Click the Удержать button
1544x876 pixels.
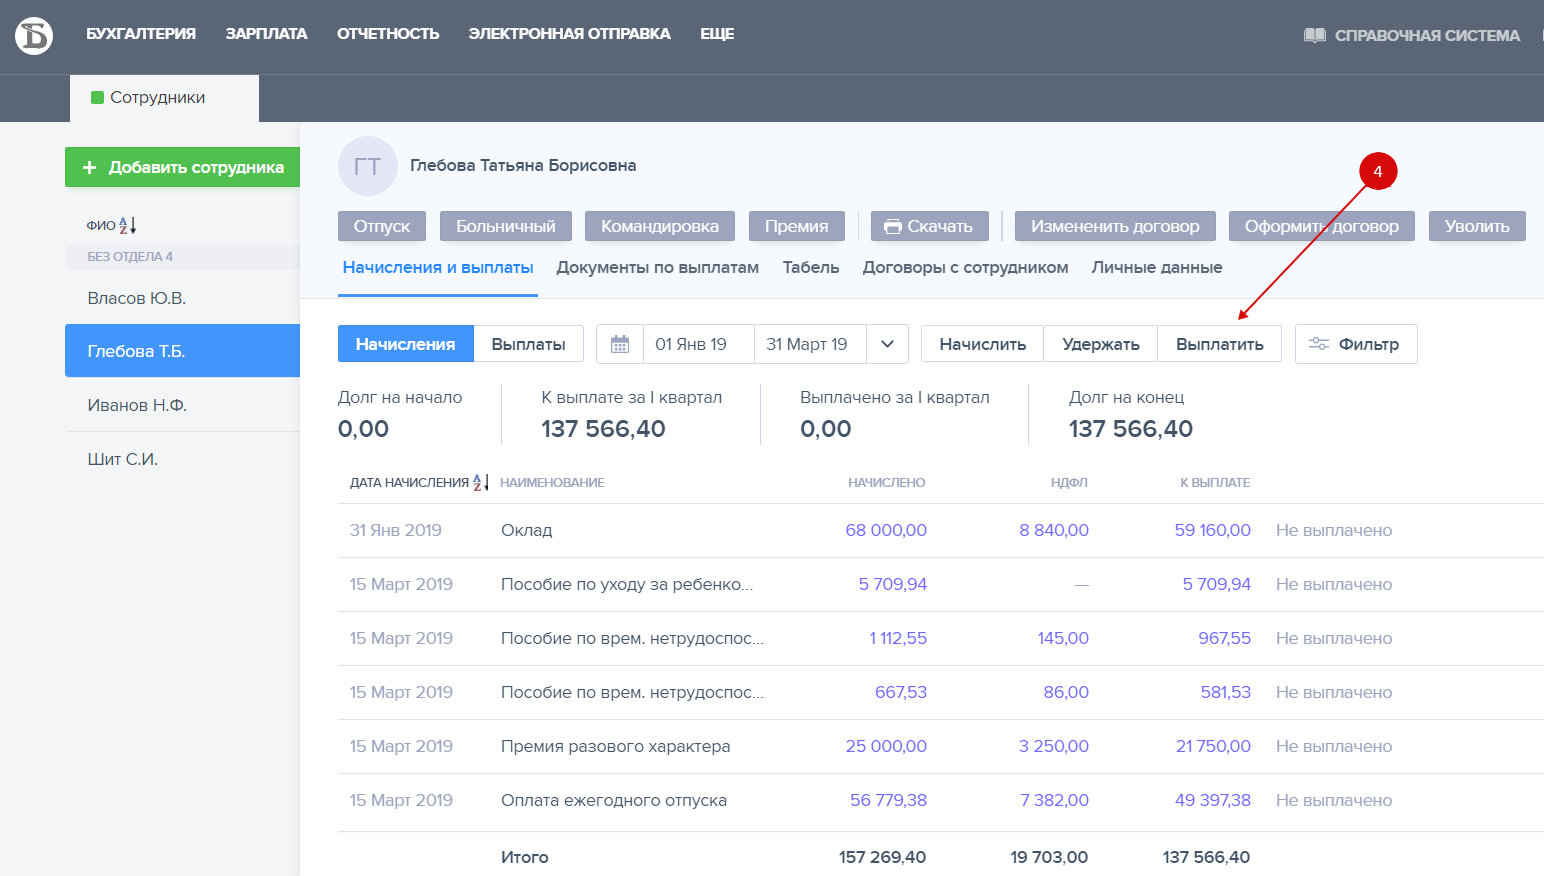pos(1101,344)
